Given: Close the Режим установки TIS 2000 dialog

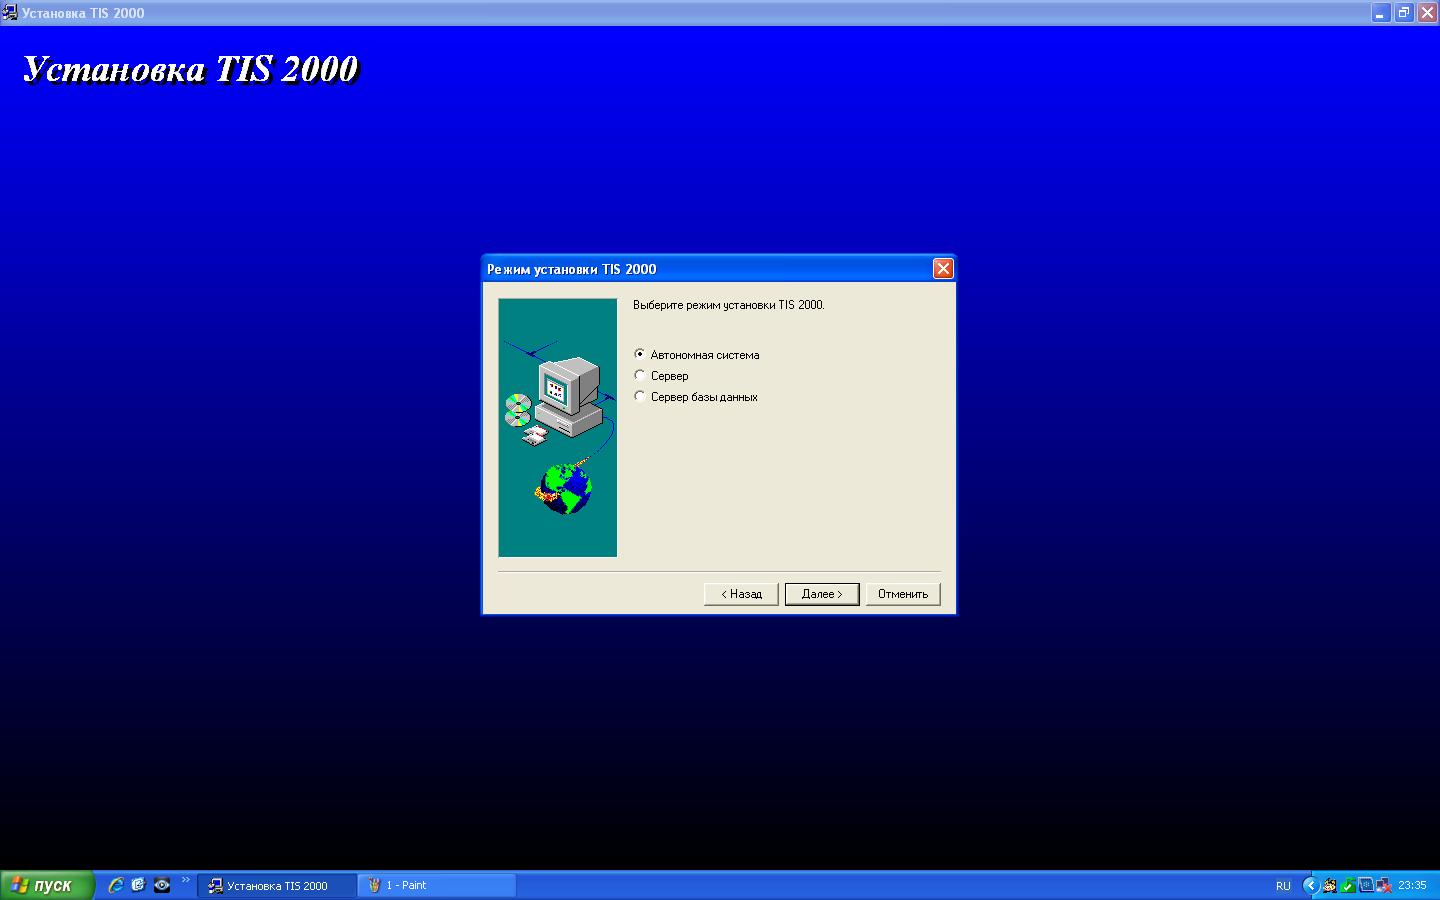Looking at the screenshot, I should click(x=943, y=268).
